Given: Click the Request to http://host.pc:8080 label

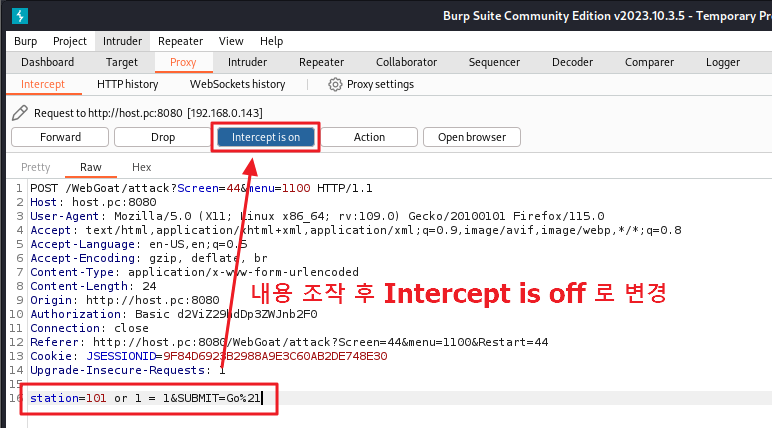Looking at the screenshot, I should coord(148,113).
